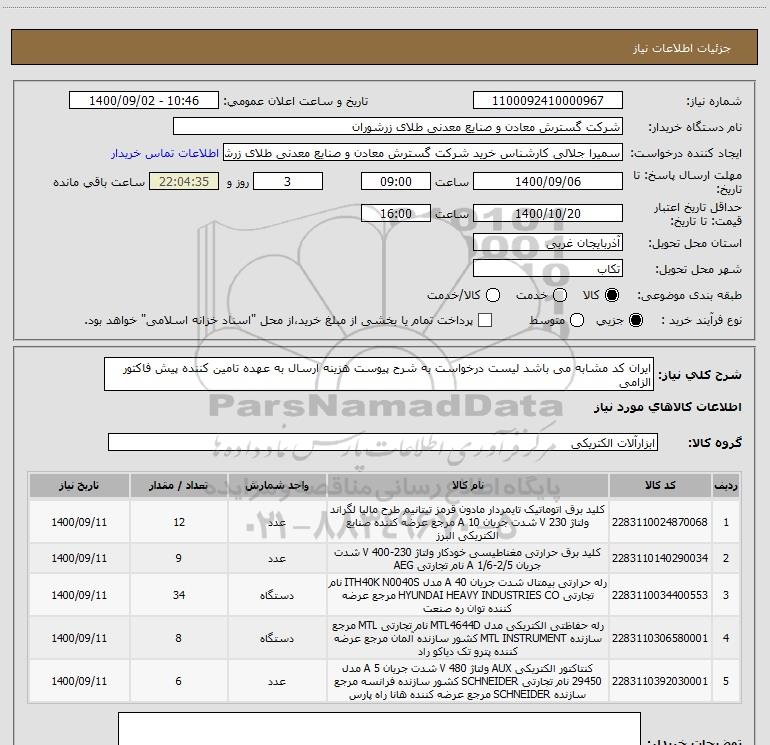This screenshot has width=770, height=745.
Task: Click the گروه کالا field ابزارآلات الکتریکی
Action: (383, 442)
